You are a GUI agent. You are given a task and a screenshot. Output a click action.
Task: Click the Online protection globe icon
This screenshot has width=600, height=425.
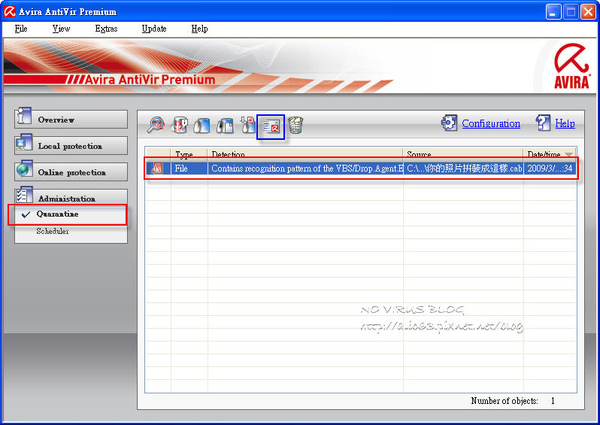click(x=24, y=169)
